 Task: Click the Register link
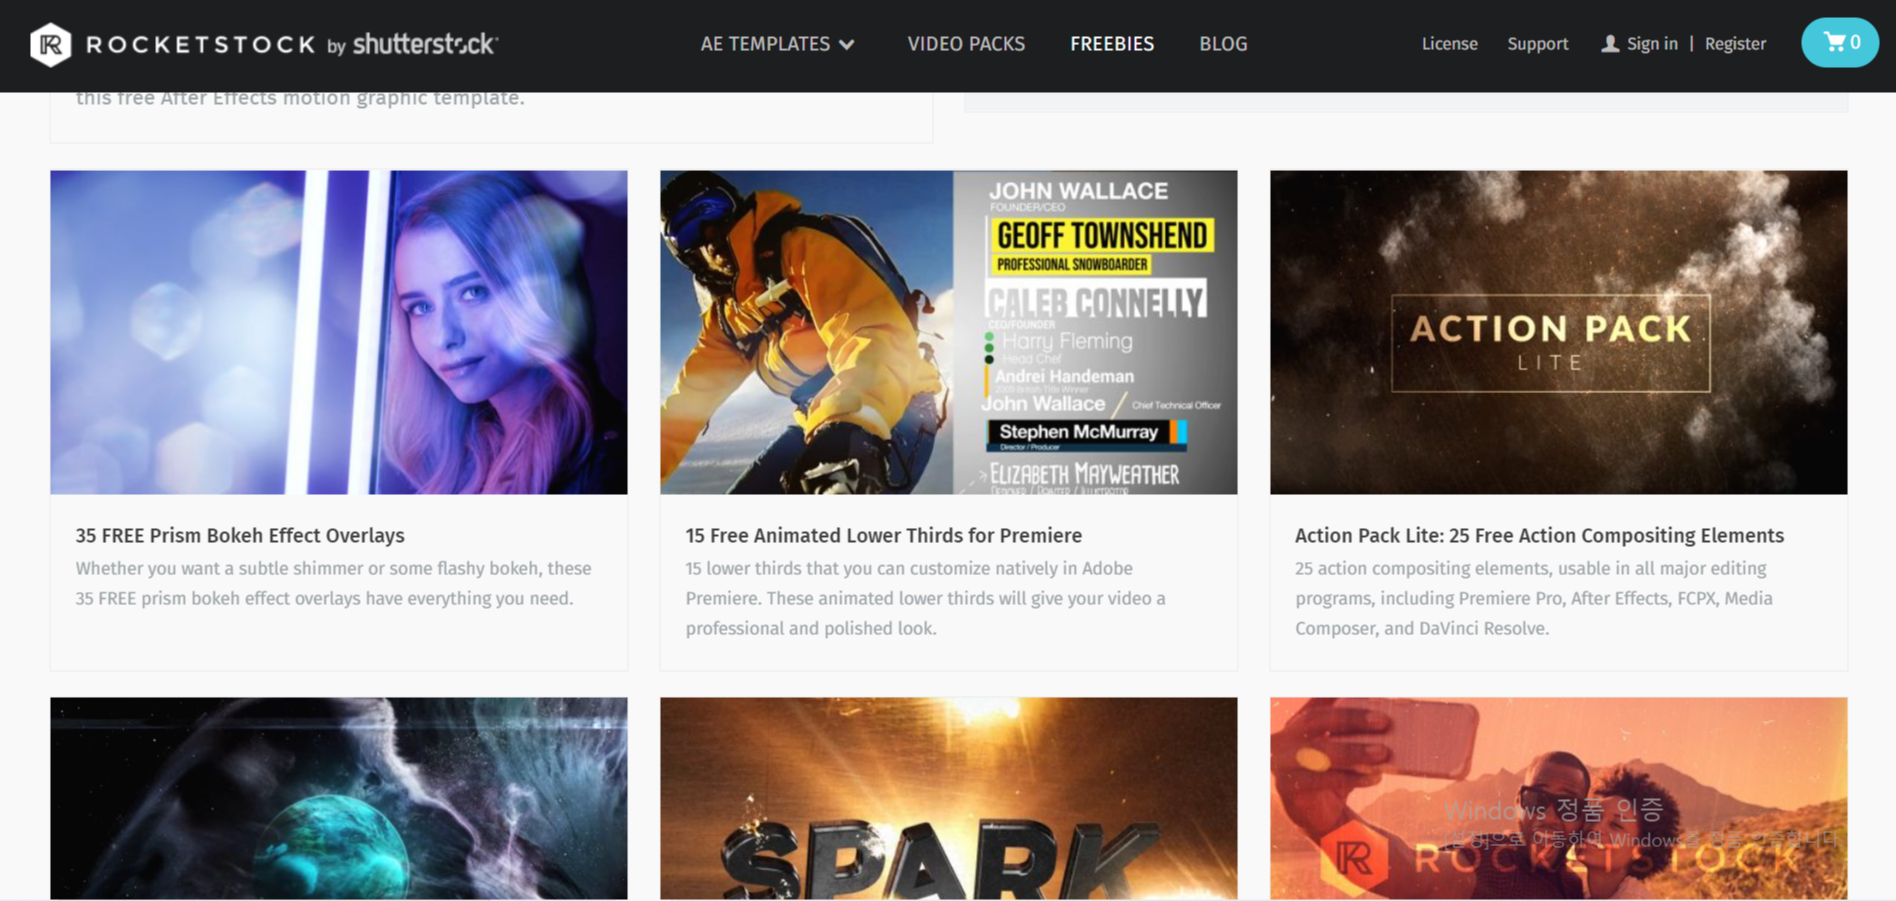[1735, 44]
